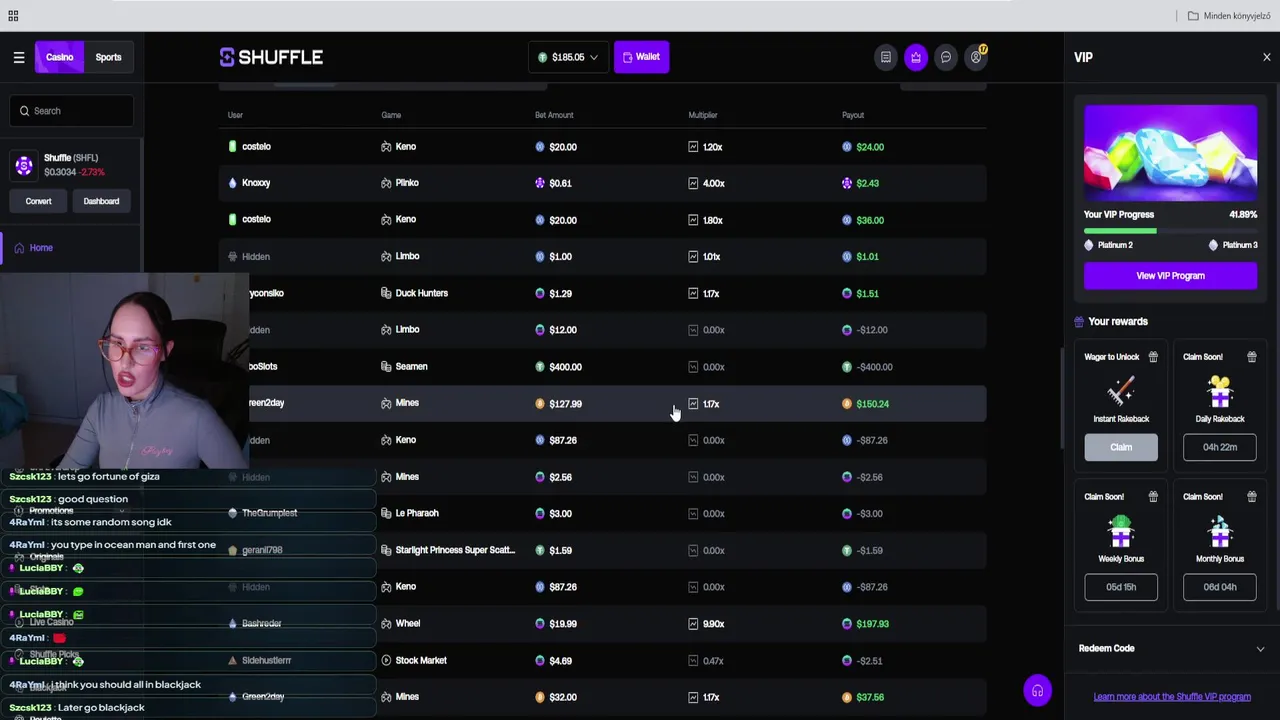This screenshot has height=720, width=1280.
Task: Switch to the Casino tab
Action: click(59, 57)
